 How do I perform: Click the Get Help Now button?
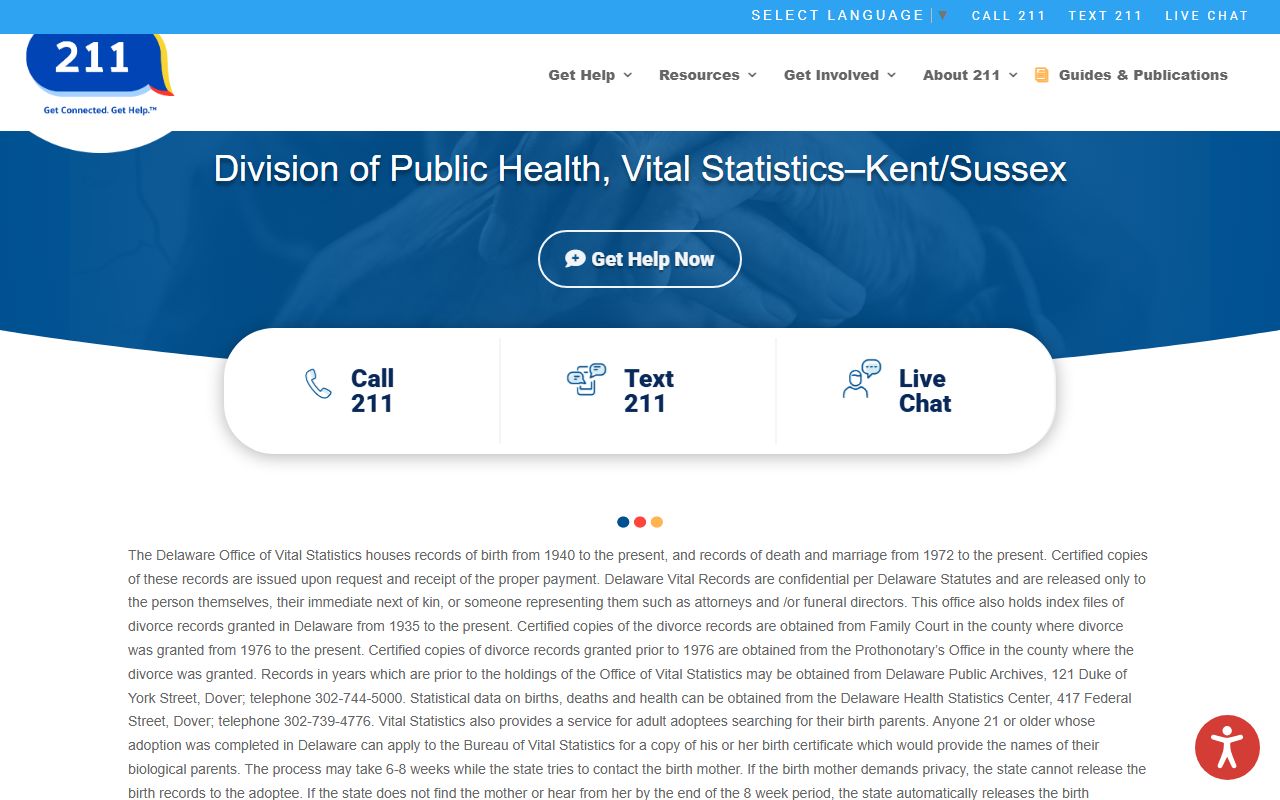click(x=640, y=259)
